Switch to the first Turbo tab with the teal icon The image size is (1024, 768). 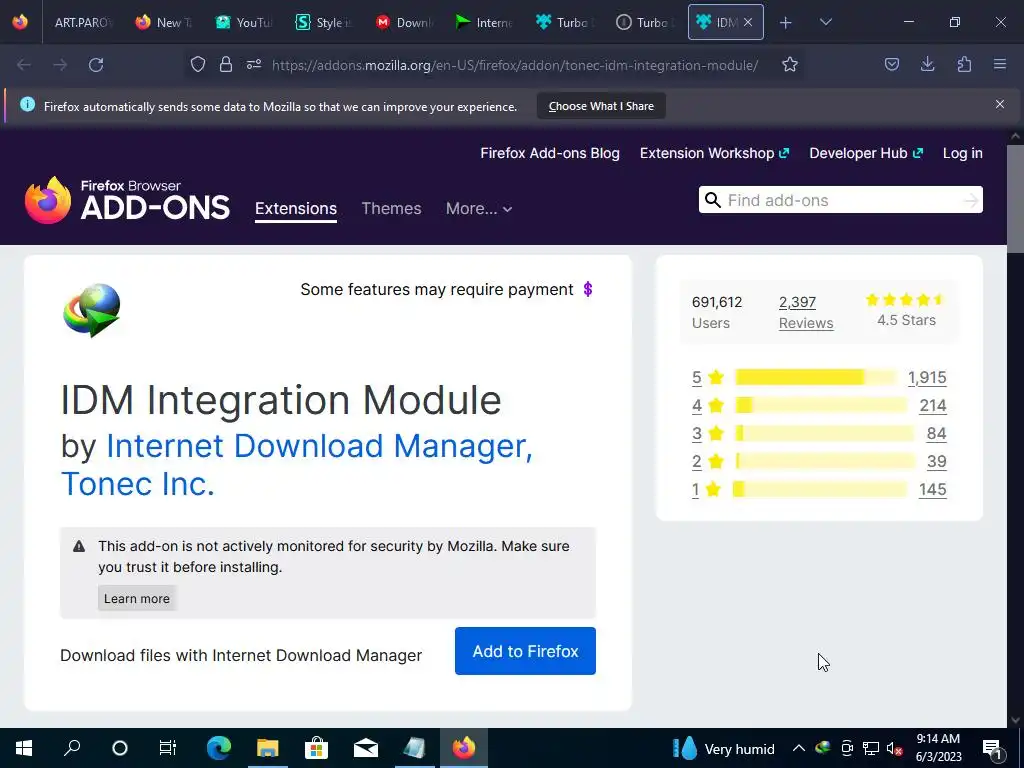565,22
